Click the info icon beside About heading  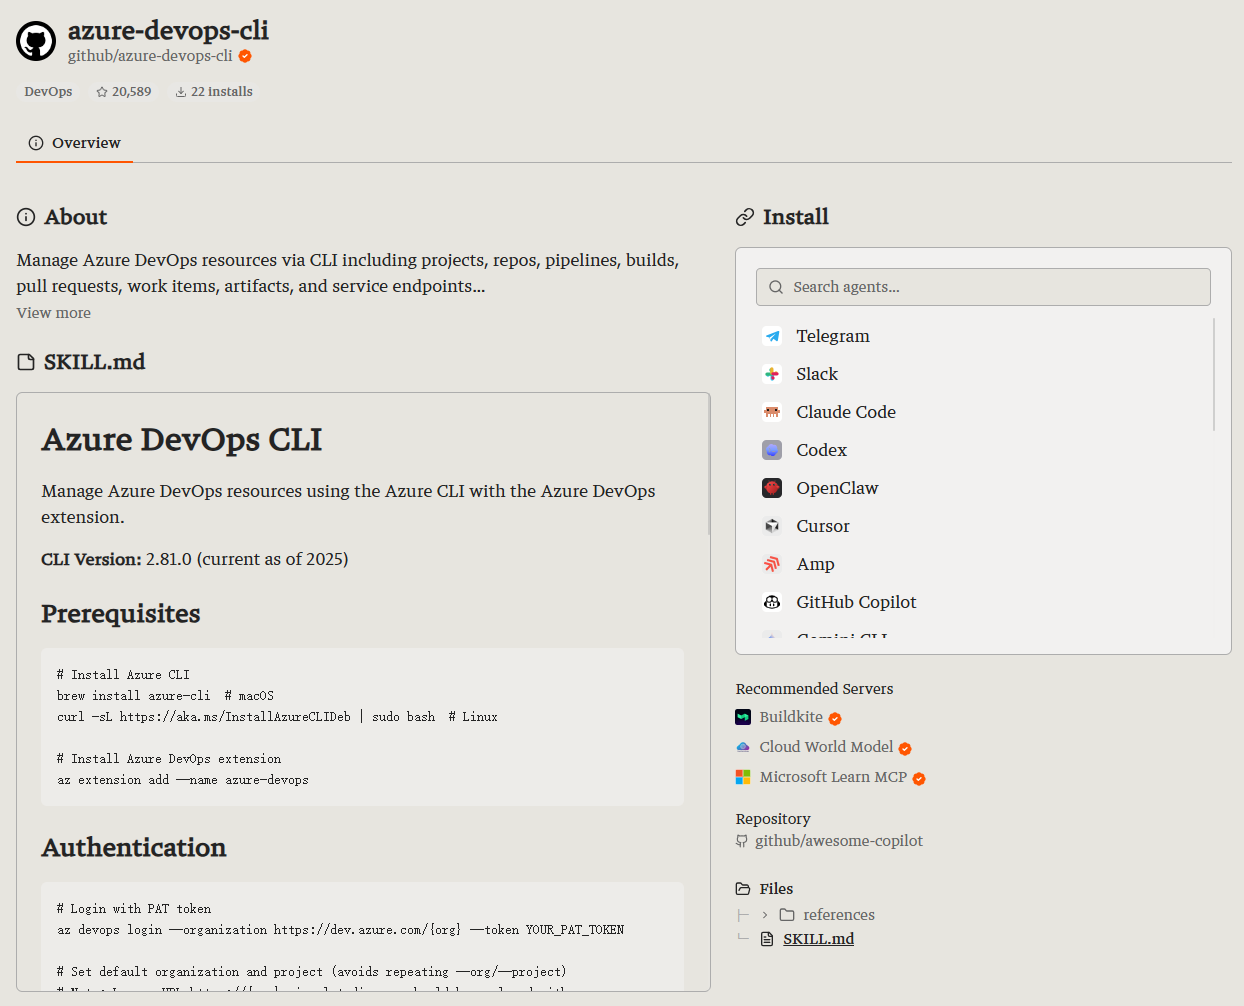click(26, 217)
